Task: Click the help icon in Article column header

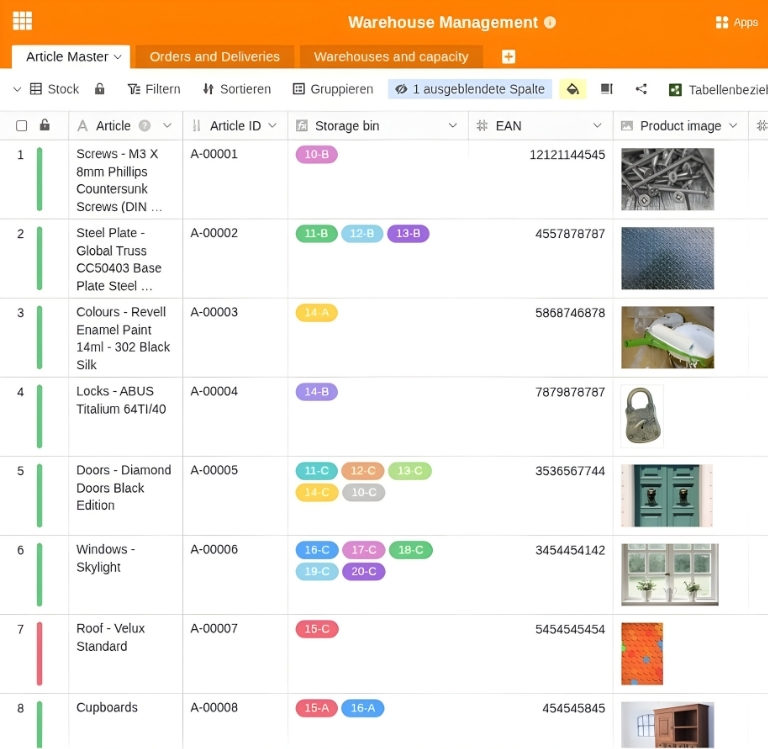Action: tap(145, 126)
